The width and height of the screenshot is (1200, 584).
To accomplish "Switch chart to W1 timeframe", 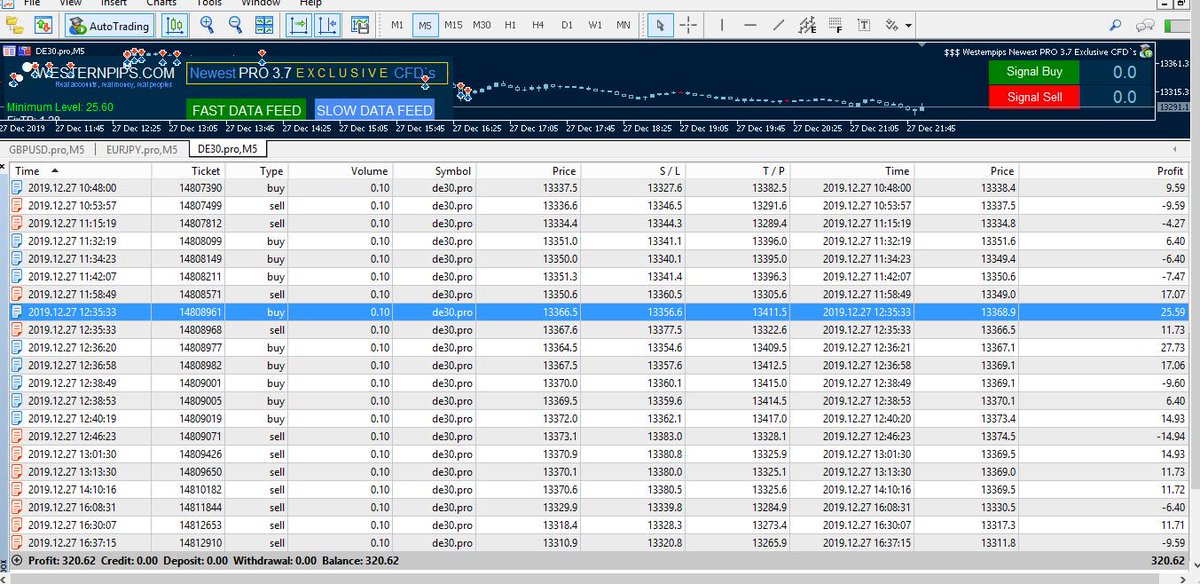I will click(595, 25).
